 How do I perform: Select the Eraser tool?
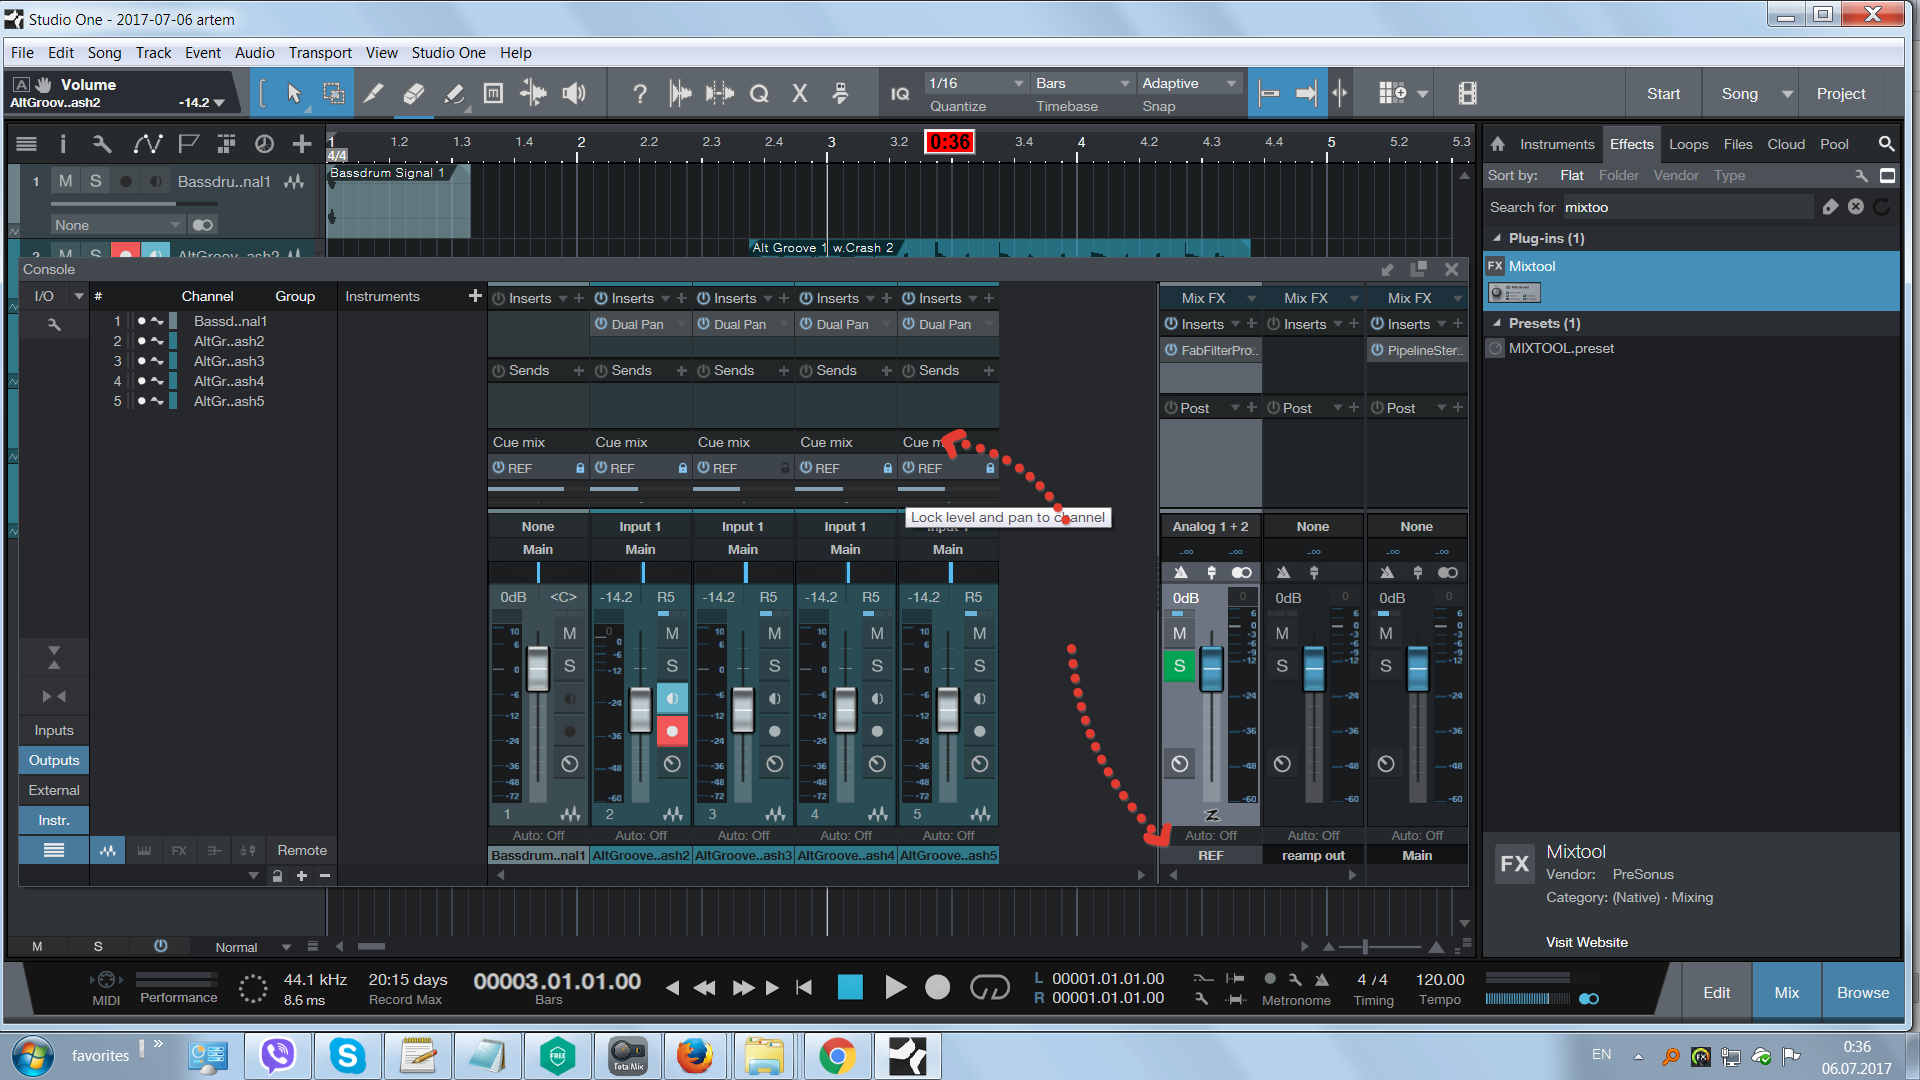[413, 93]
